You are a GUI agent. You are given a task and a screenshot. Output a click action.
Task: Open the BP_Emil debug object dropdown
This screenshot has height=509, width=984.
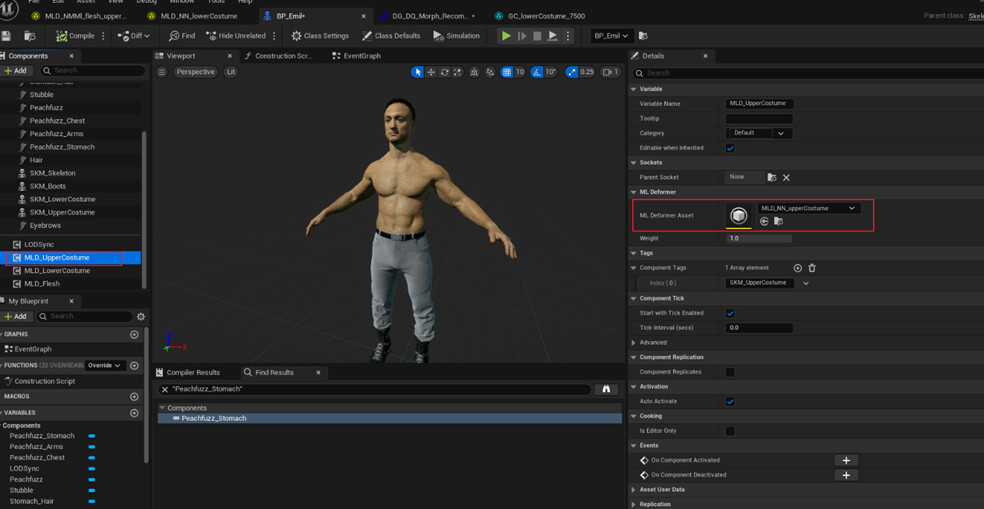point(612,36)
